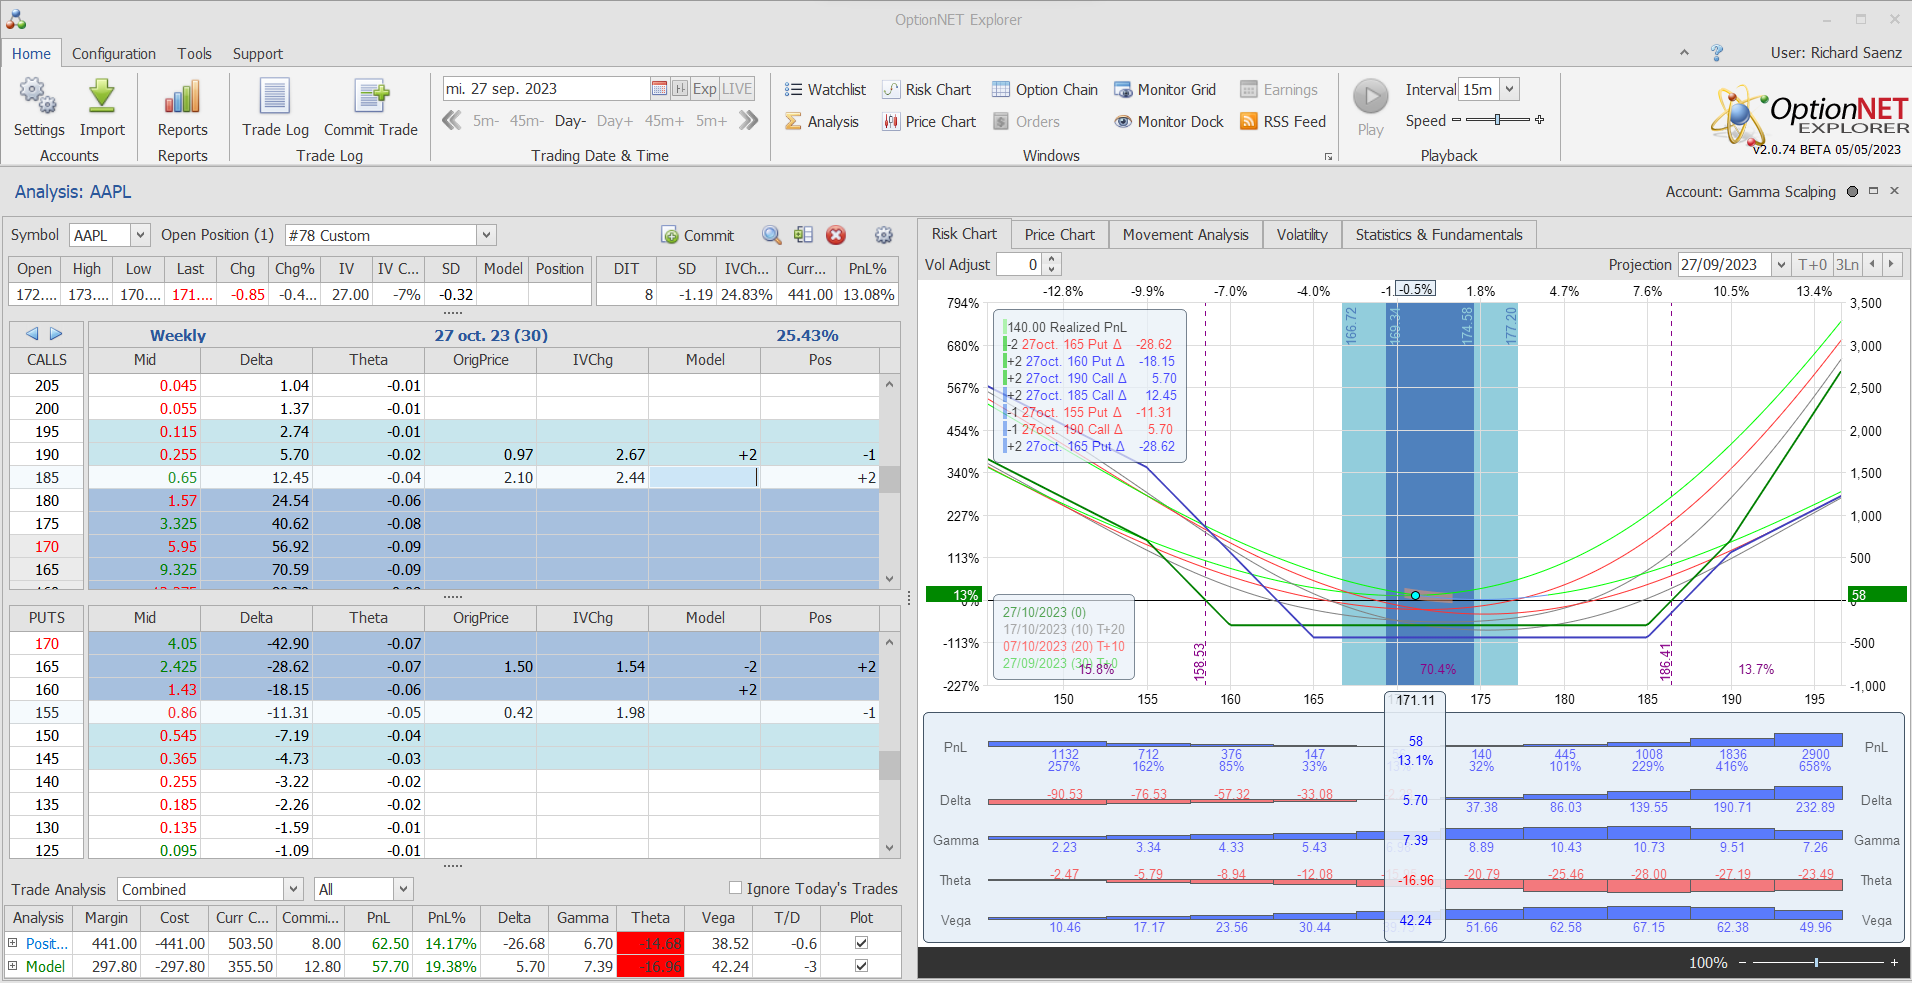The image size is (1912, 983).
Task: Open the Trade Log icon
Action: pos(275,97)
